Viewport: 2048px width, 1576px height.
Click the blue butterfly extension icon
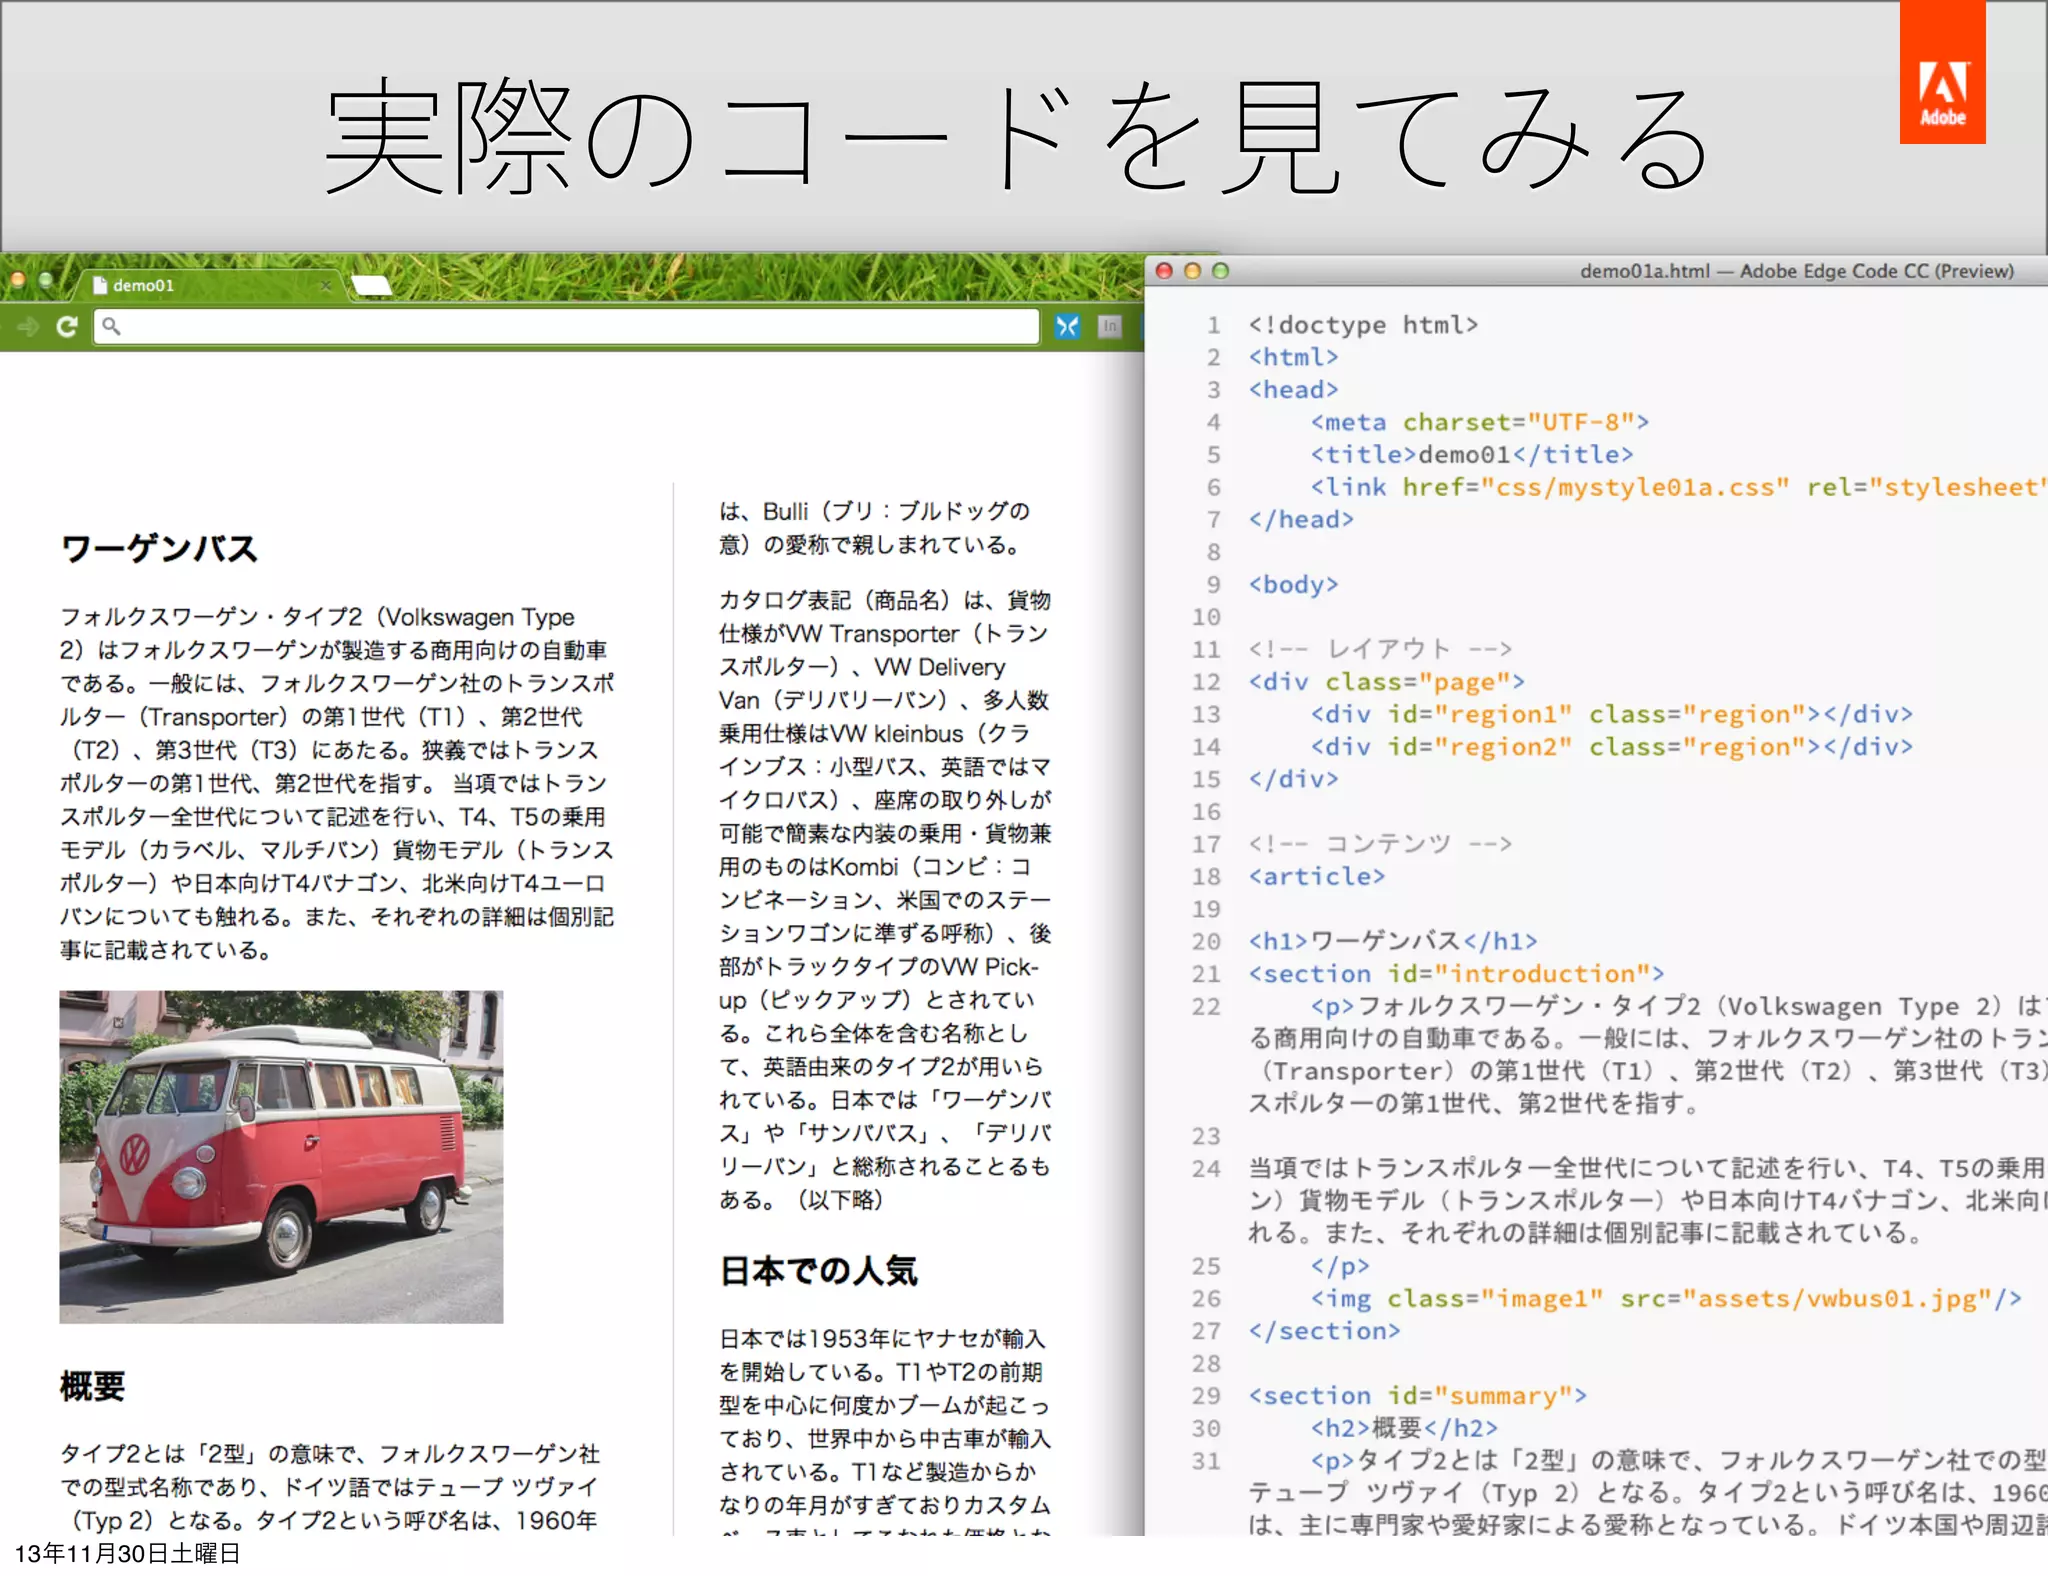tap(1067, 327)
